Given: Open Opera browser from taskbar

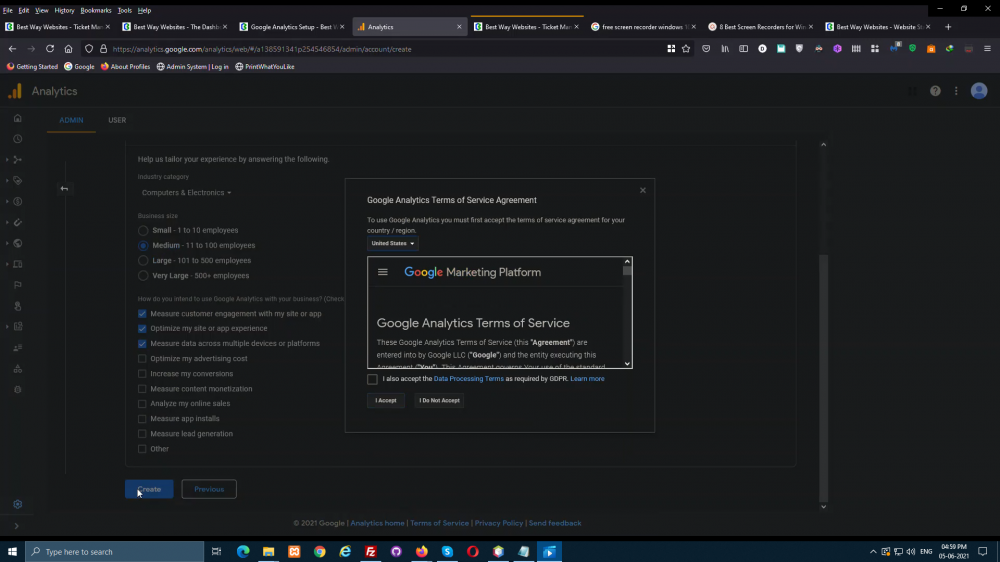Looking at the screenshot, I should coord(473,551).
